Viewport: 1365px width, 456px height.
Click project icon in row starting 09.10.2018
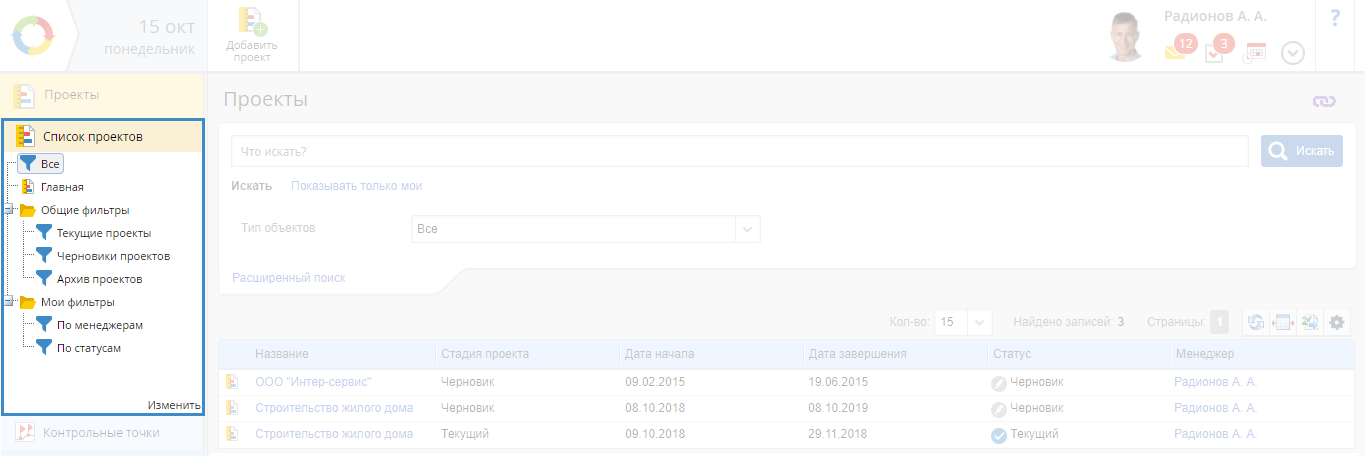tap(233, 434)
